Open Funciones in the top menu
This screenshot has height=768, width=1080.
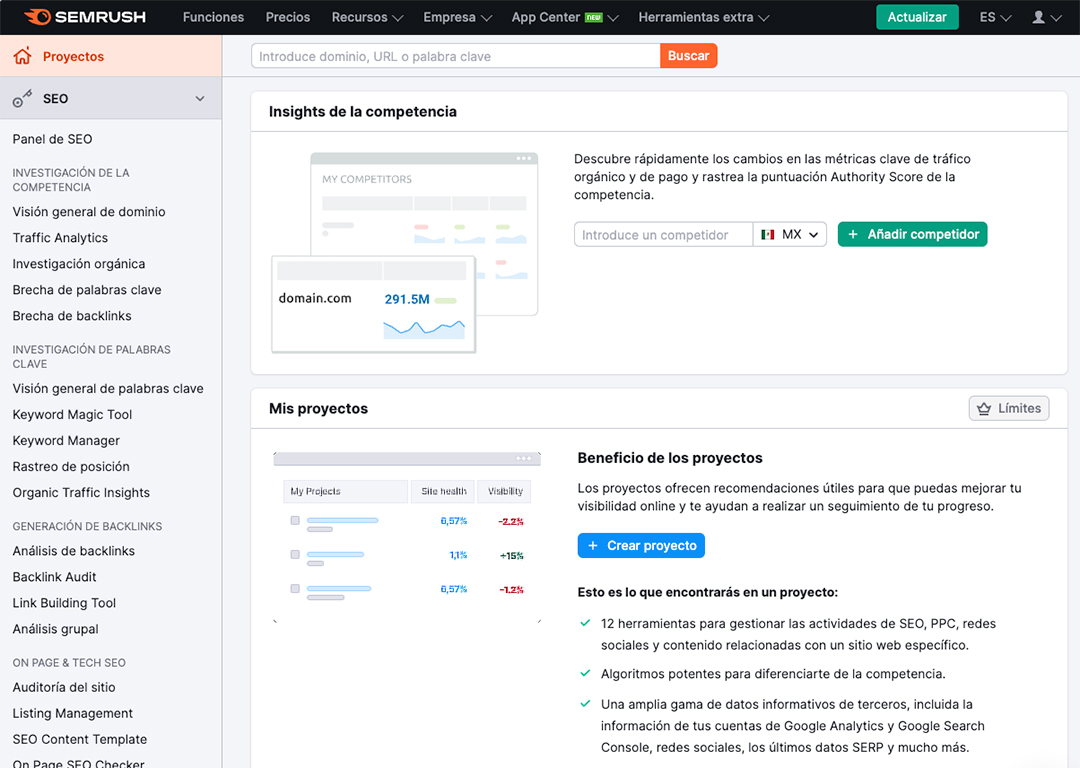pyautogui.click(x=214, y=17)
